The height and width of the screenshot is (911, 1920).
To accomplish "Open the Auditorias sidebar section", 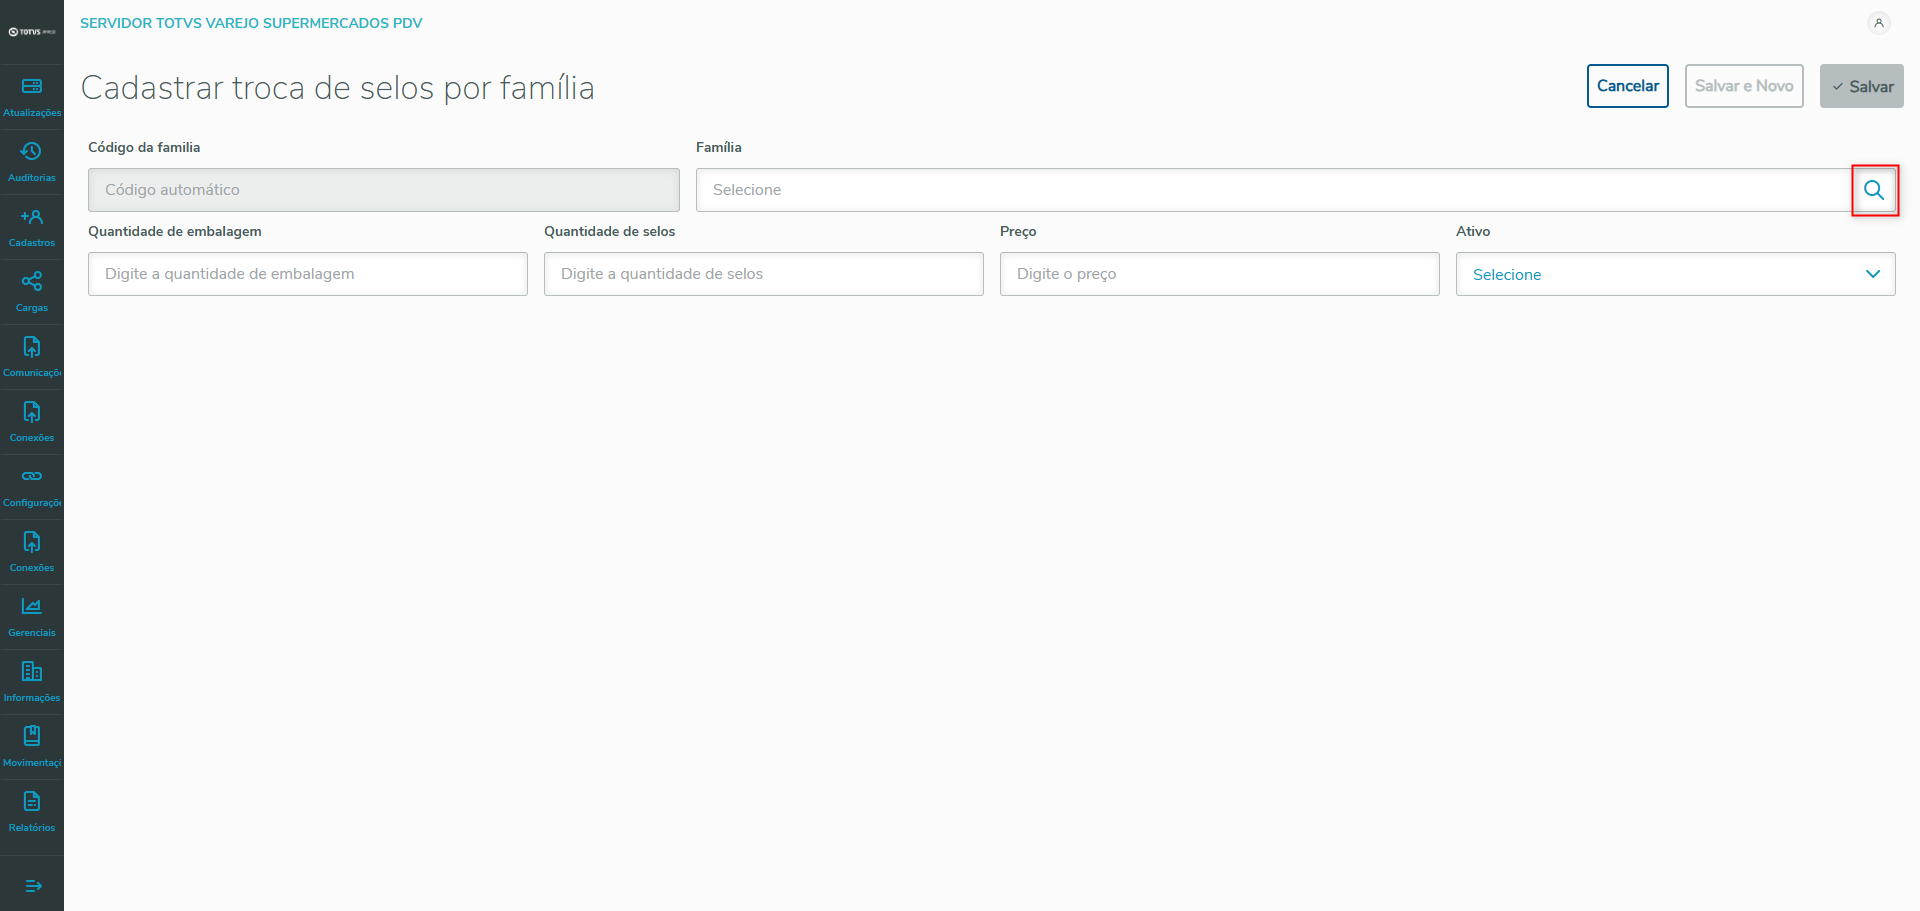I will [x=32, y=162].
